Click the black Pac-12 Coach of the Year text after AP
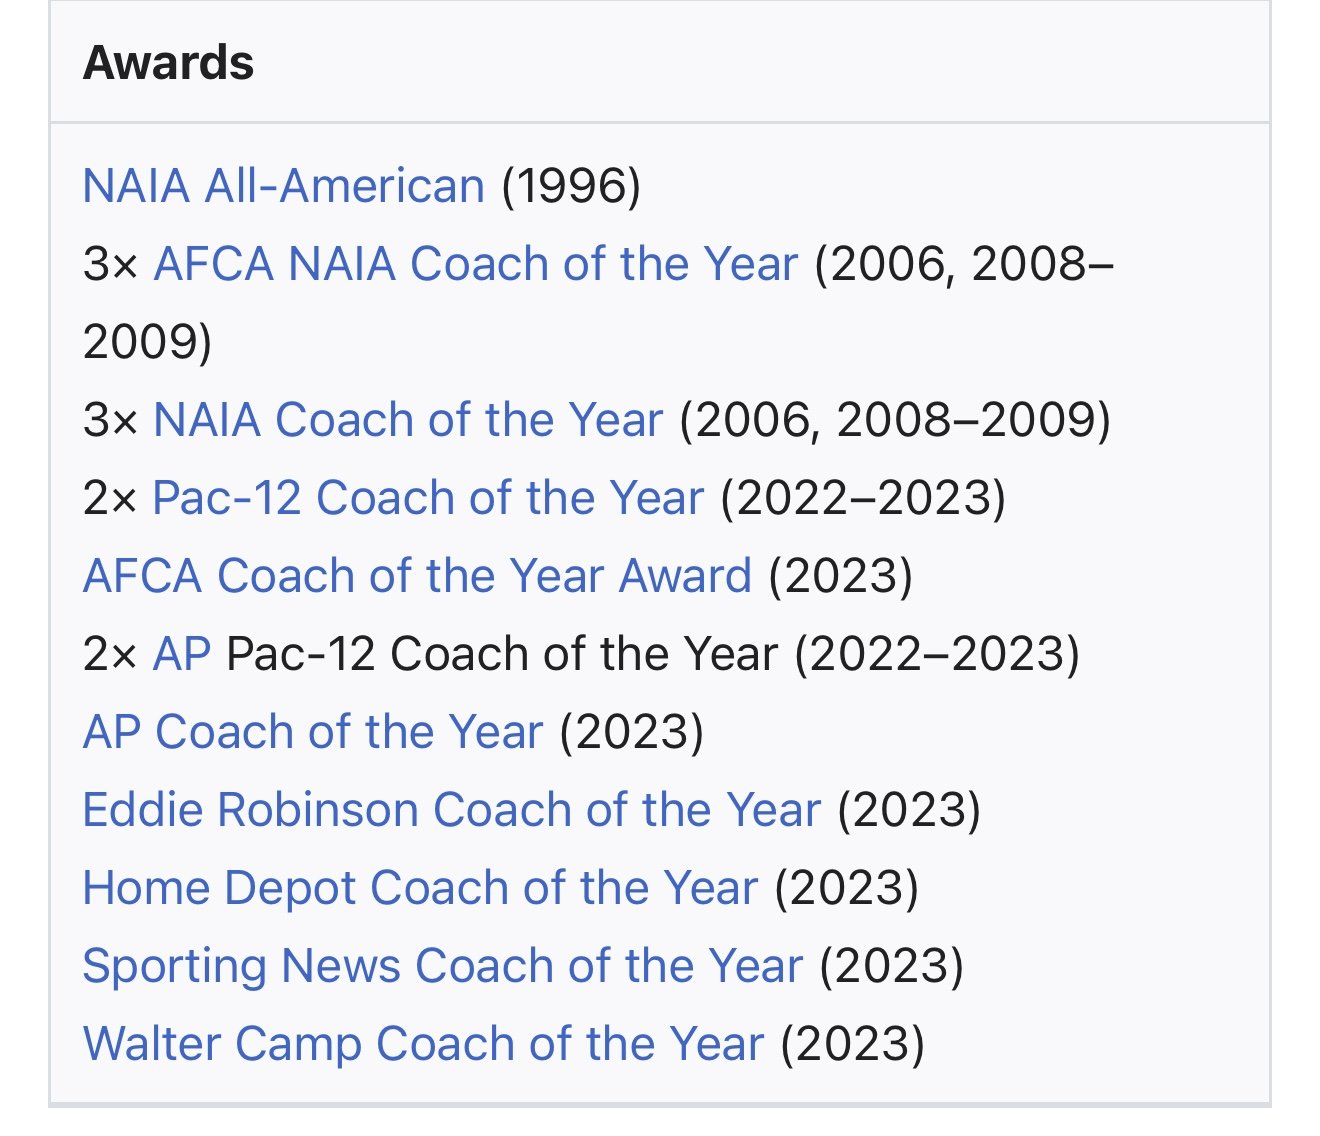The height and width of the screenshot is (1136, 1320). (502, 654)
